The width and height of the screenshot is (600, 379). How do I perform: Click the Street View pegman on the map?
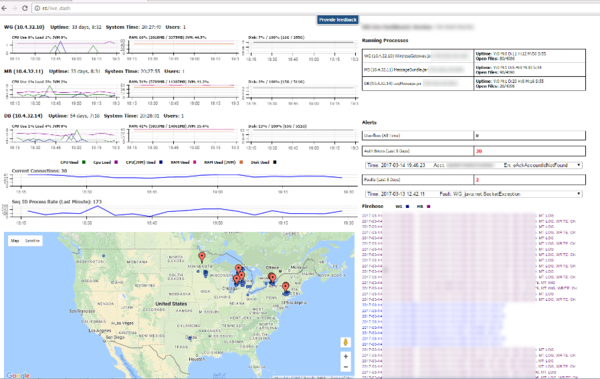(x=346, y=342)
